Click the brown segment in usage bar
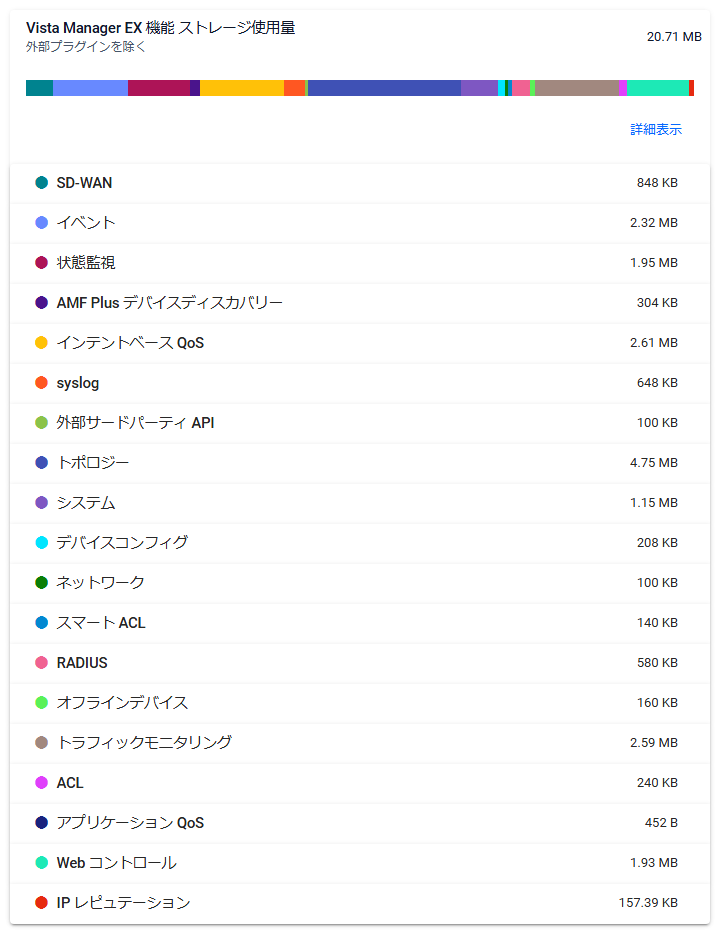This screenshot has width=720, height=934. [577, 88]
